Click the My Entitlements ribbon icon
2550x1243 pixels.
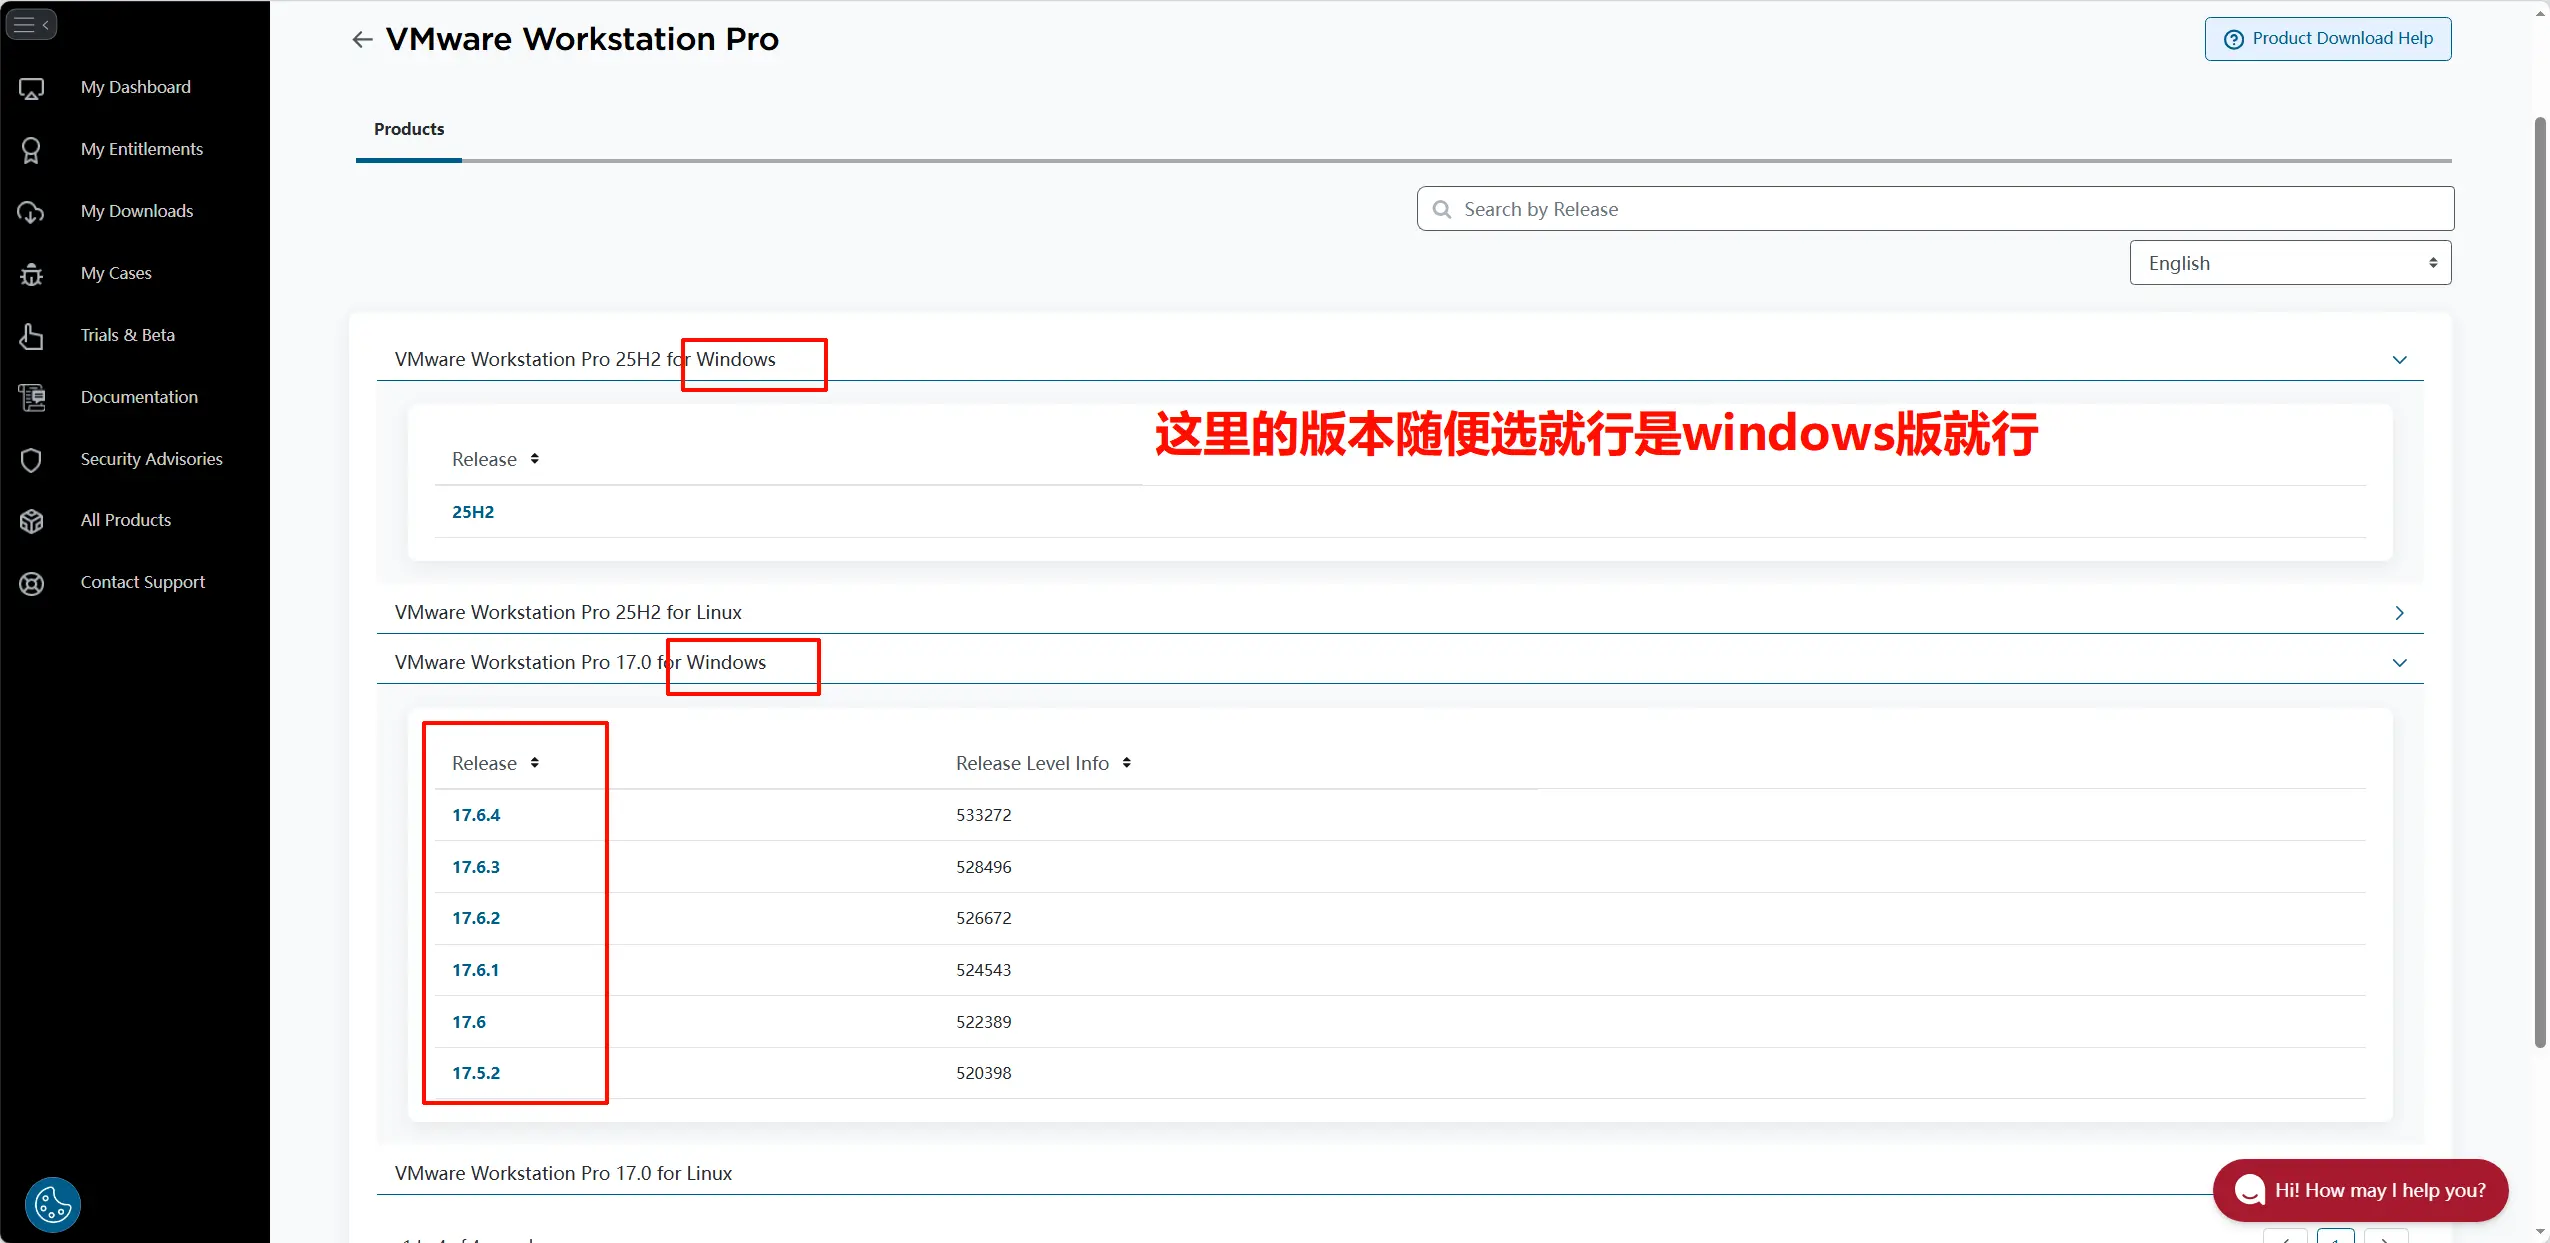coord(31,150)
